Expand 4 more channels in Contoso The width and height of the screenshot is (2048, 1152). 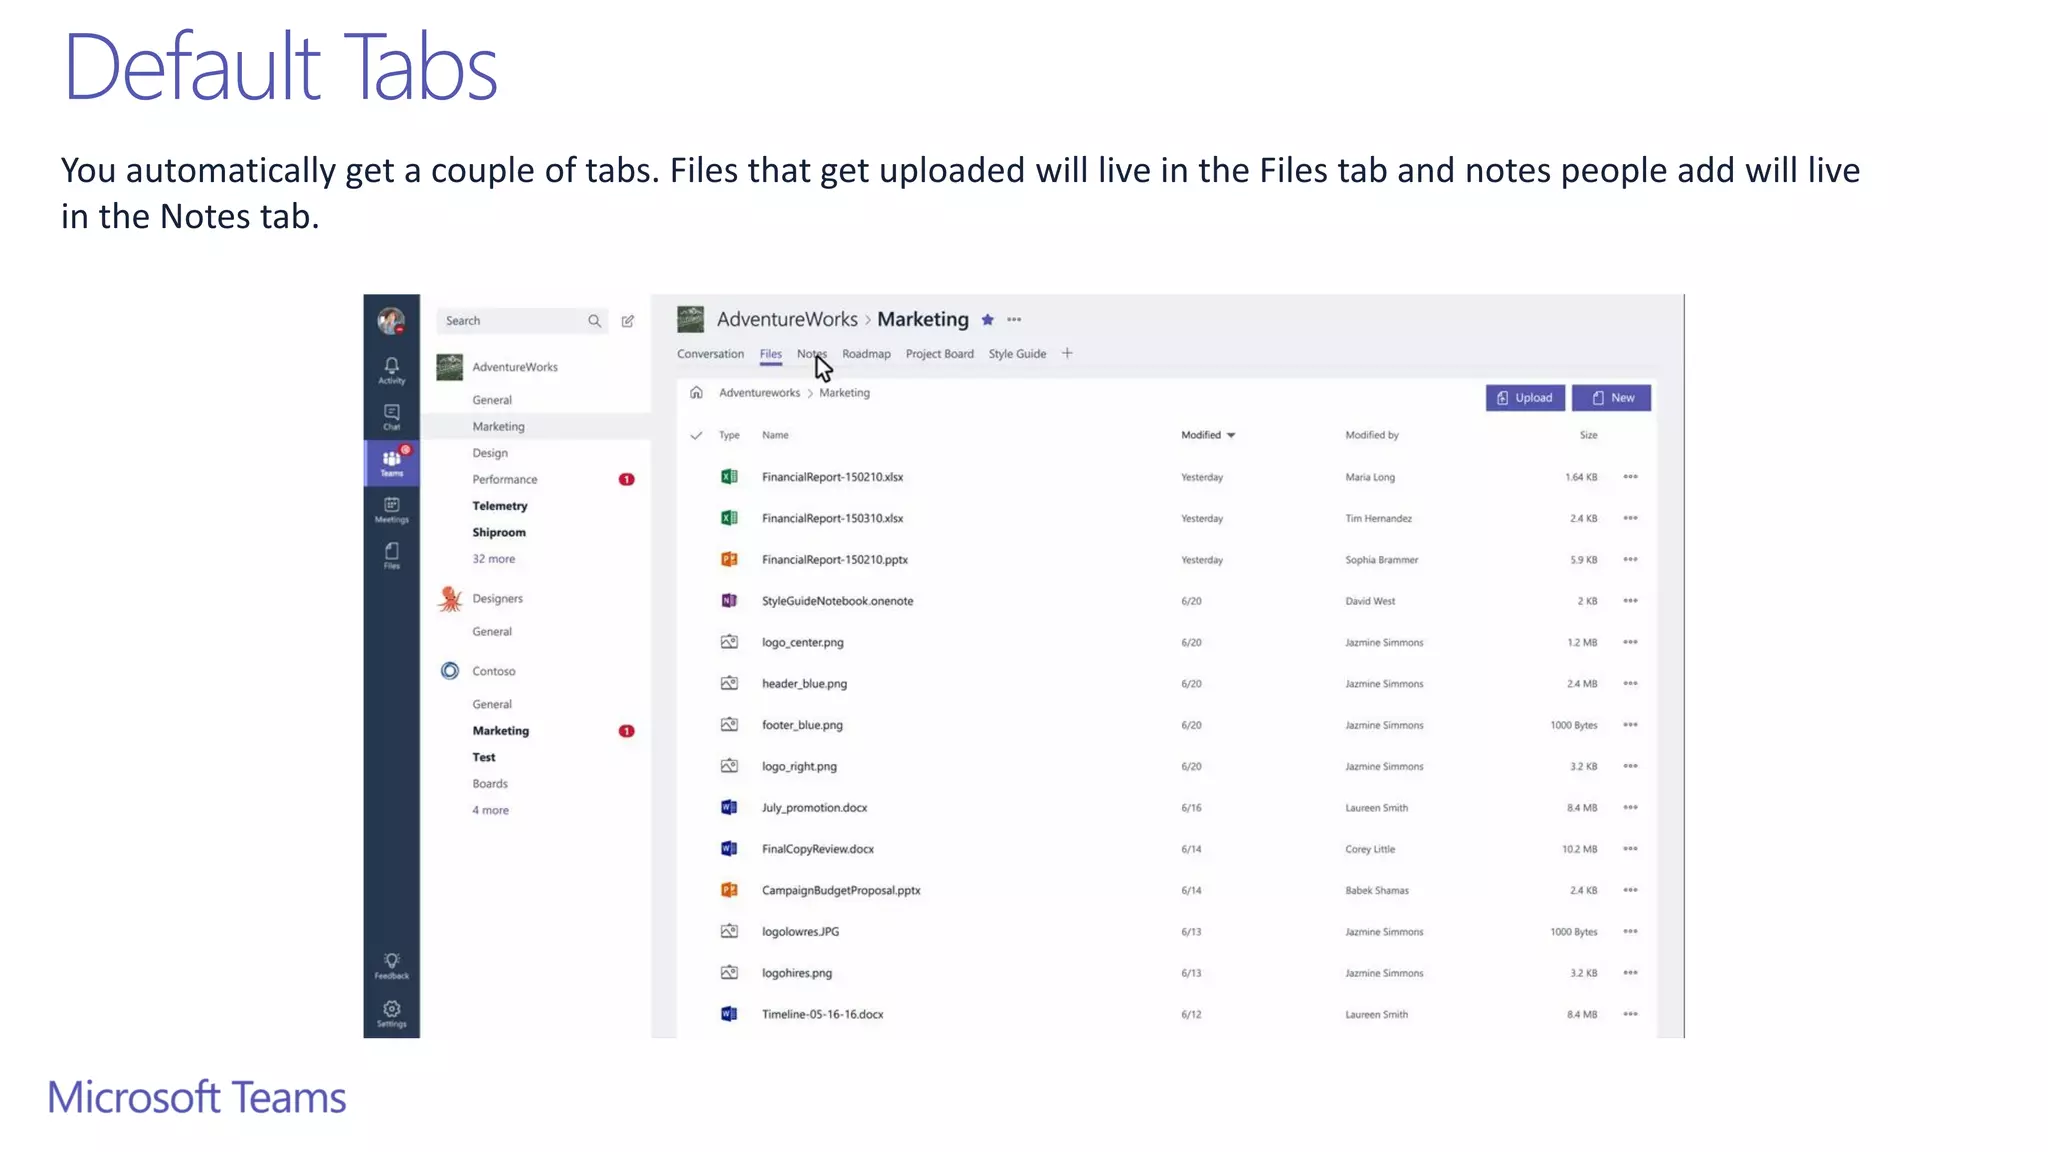(x=490, y=810)
